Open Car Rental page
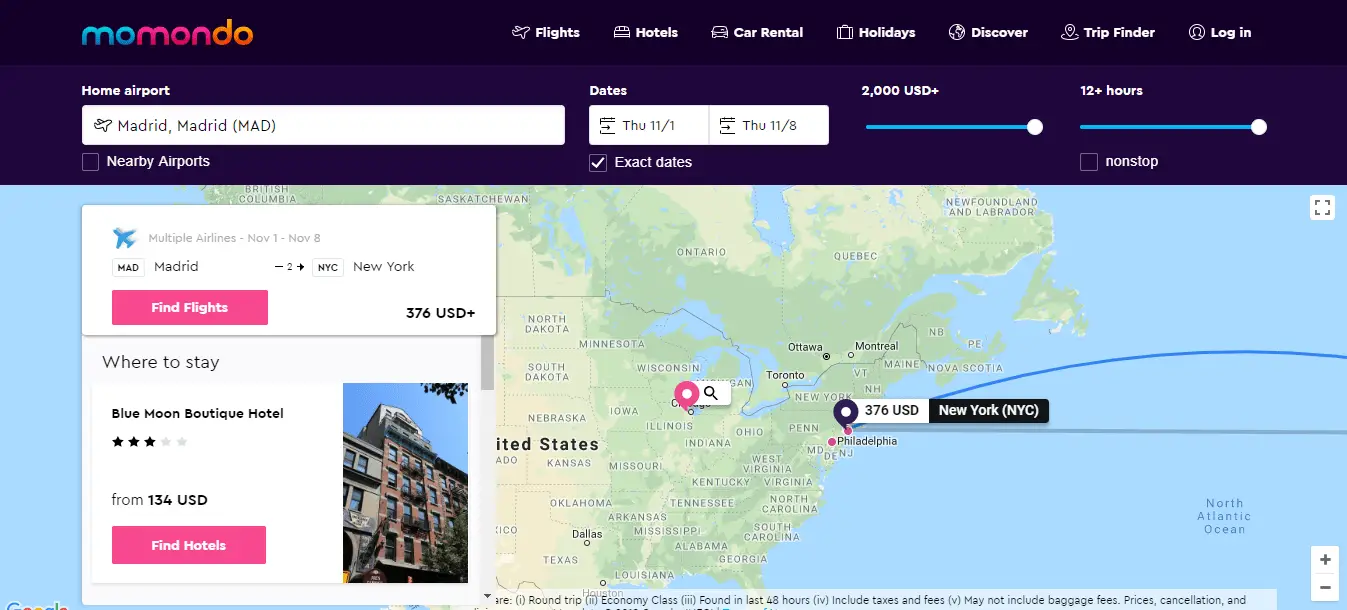This screenshot has width=1347, height=610. click(757, 32)
